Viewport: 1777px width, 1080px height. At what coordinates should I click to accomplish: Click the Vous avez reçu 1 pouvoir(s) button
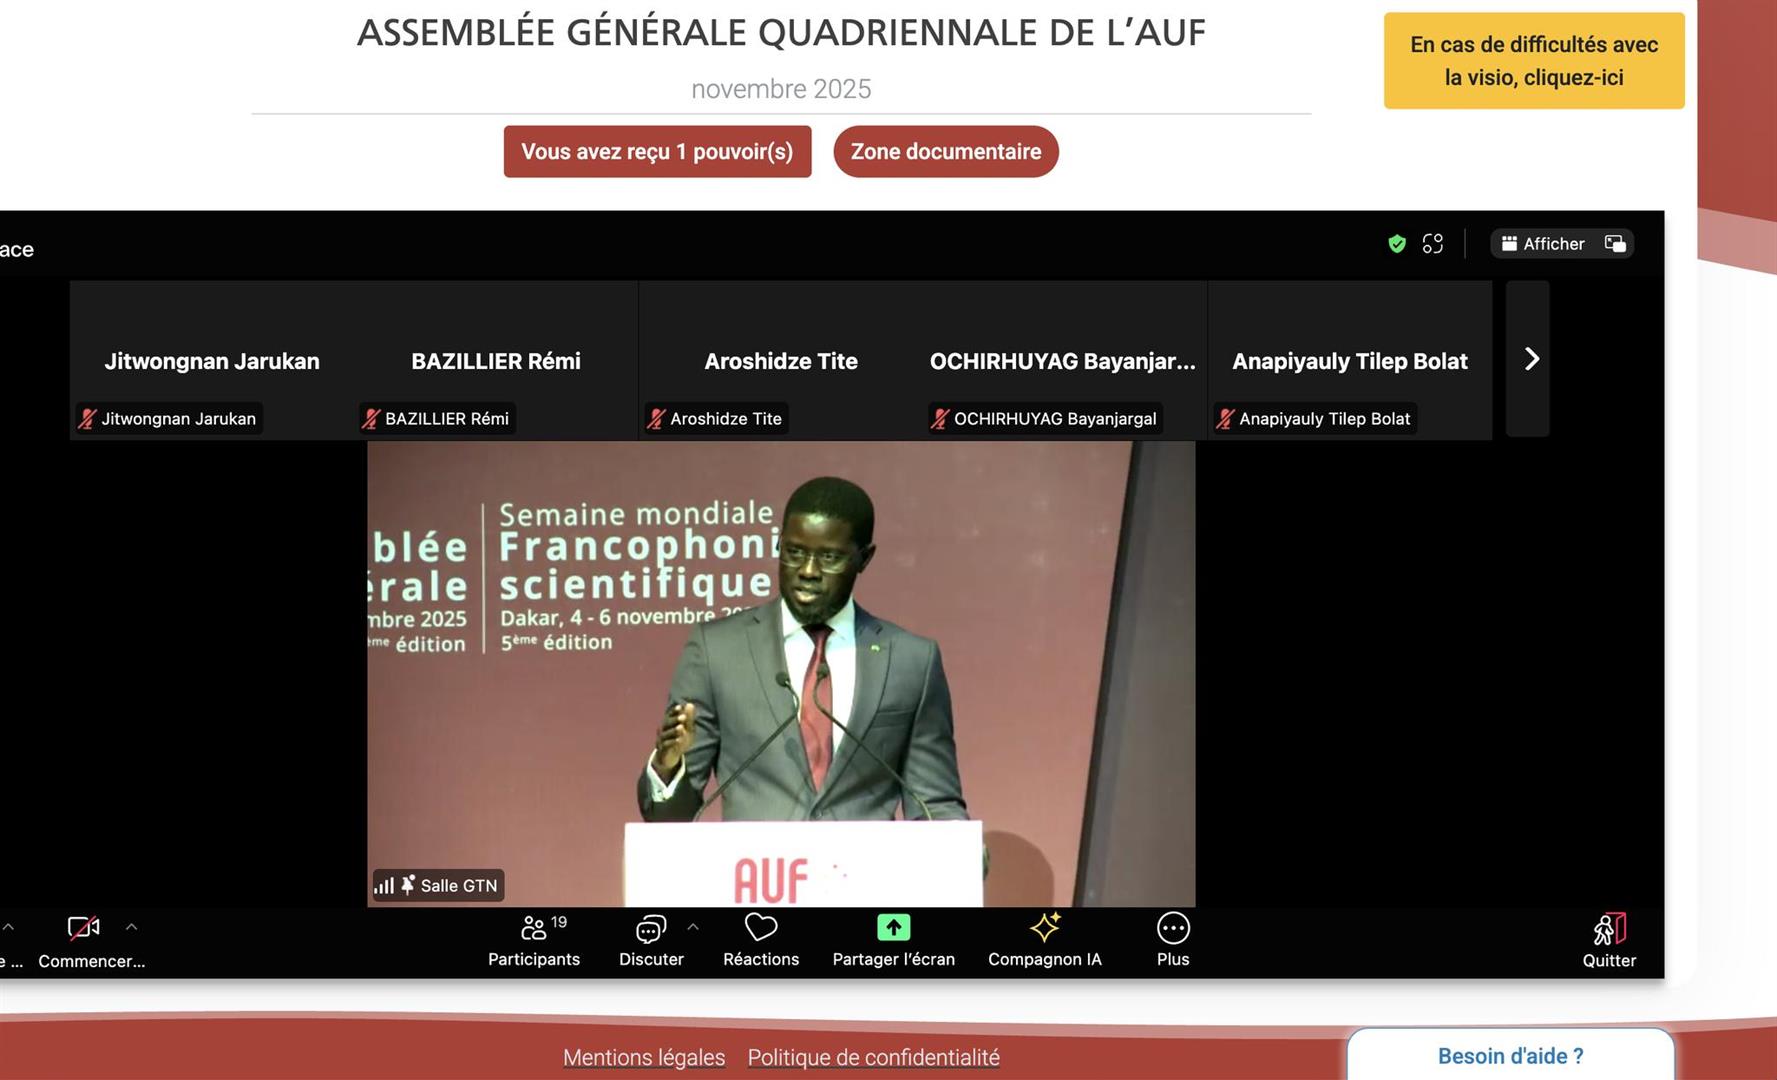point(657,152)
